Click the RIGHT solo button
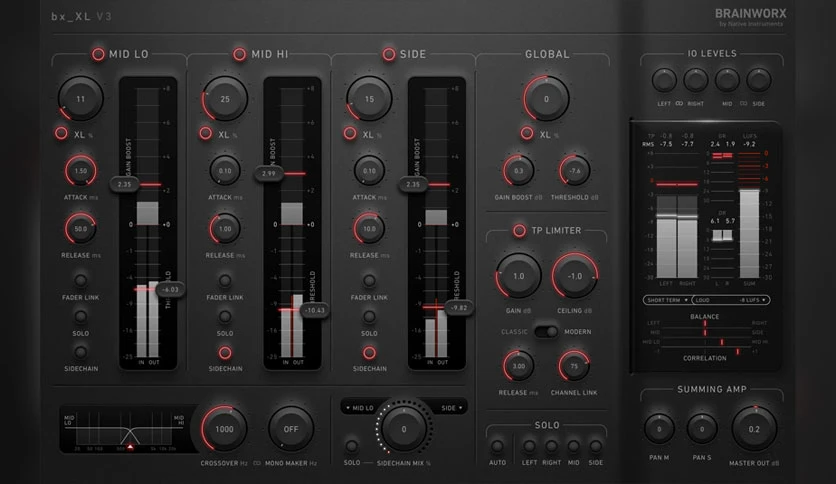 (x=551, y=446)
